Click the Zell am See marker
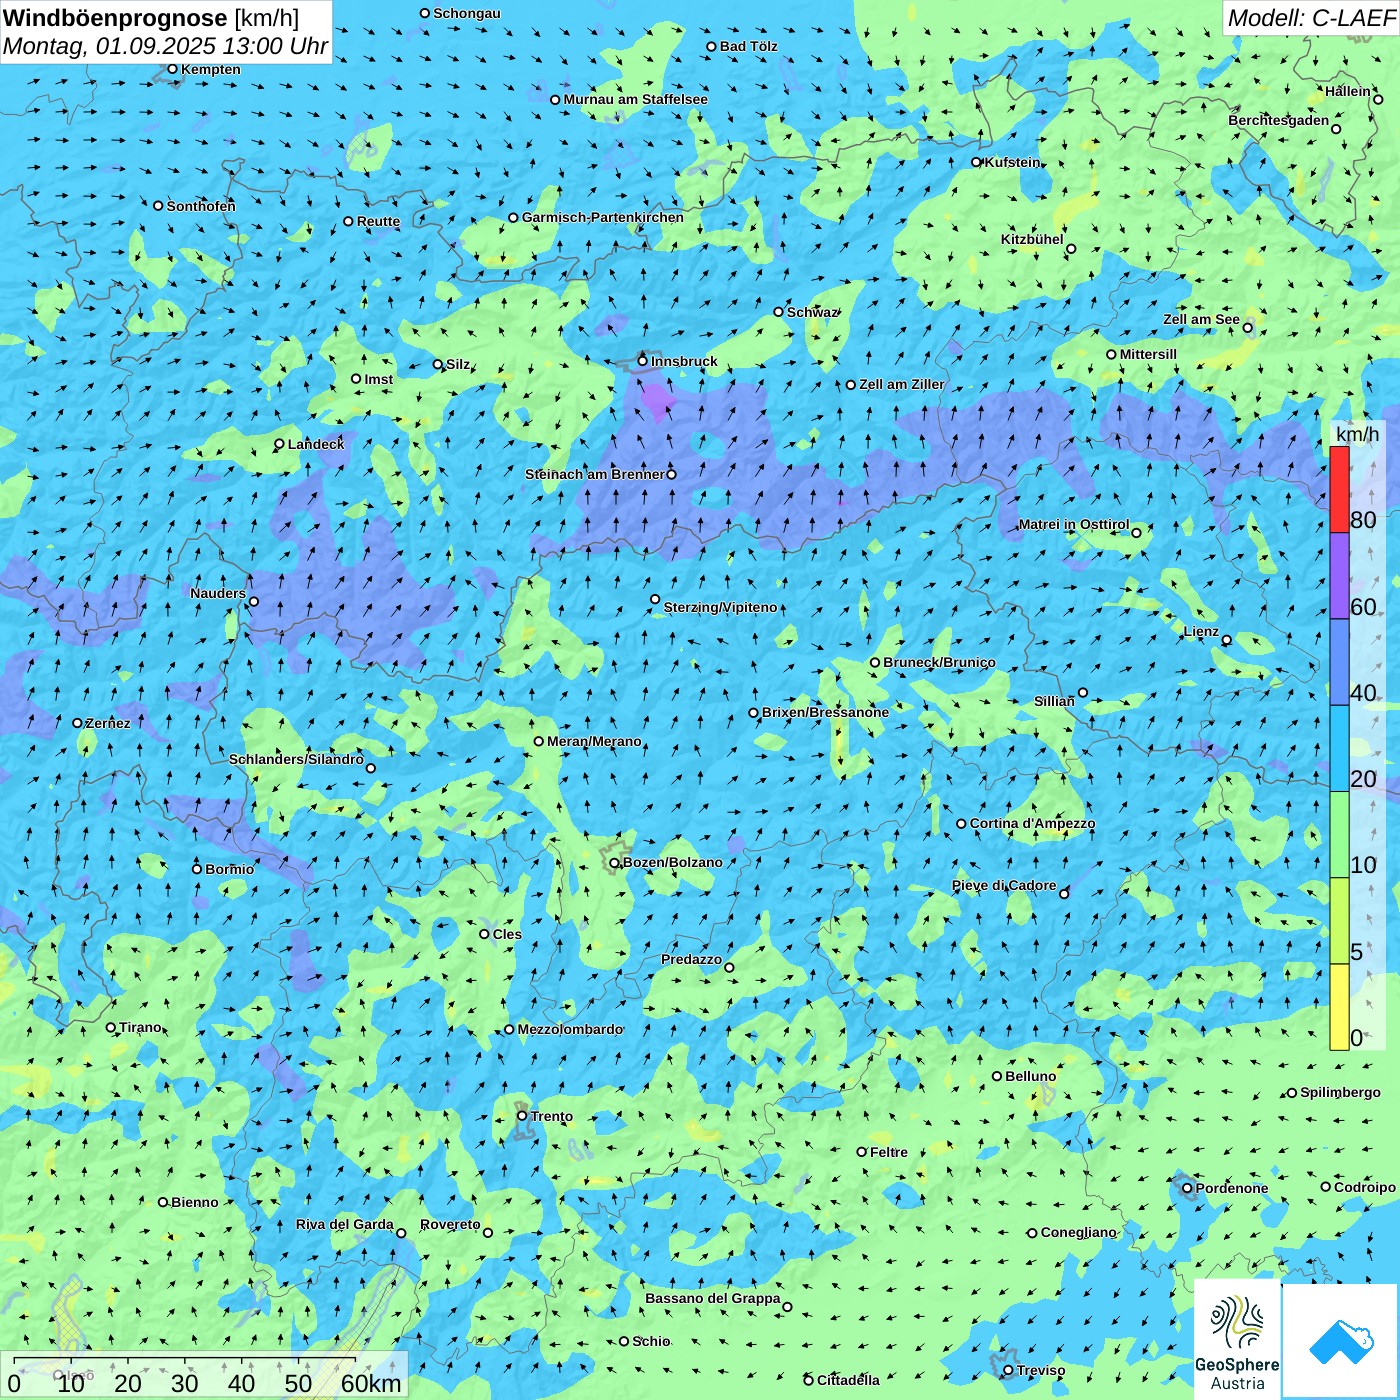This screenshot has width=1400, height=1400. 1248,327
